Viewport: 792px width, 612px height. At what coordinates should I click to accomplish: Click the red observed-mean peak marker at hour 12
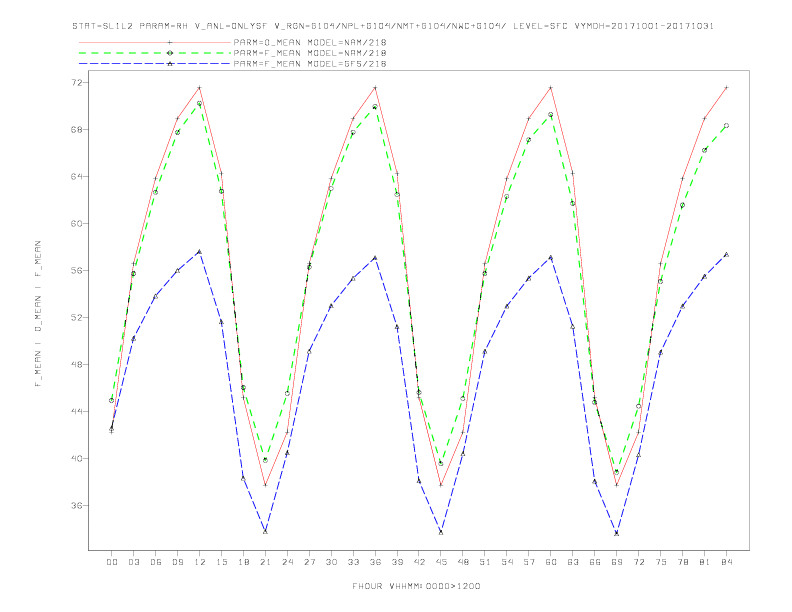pos(200,88)
